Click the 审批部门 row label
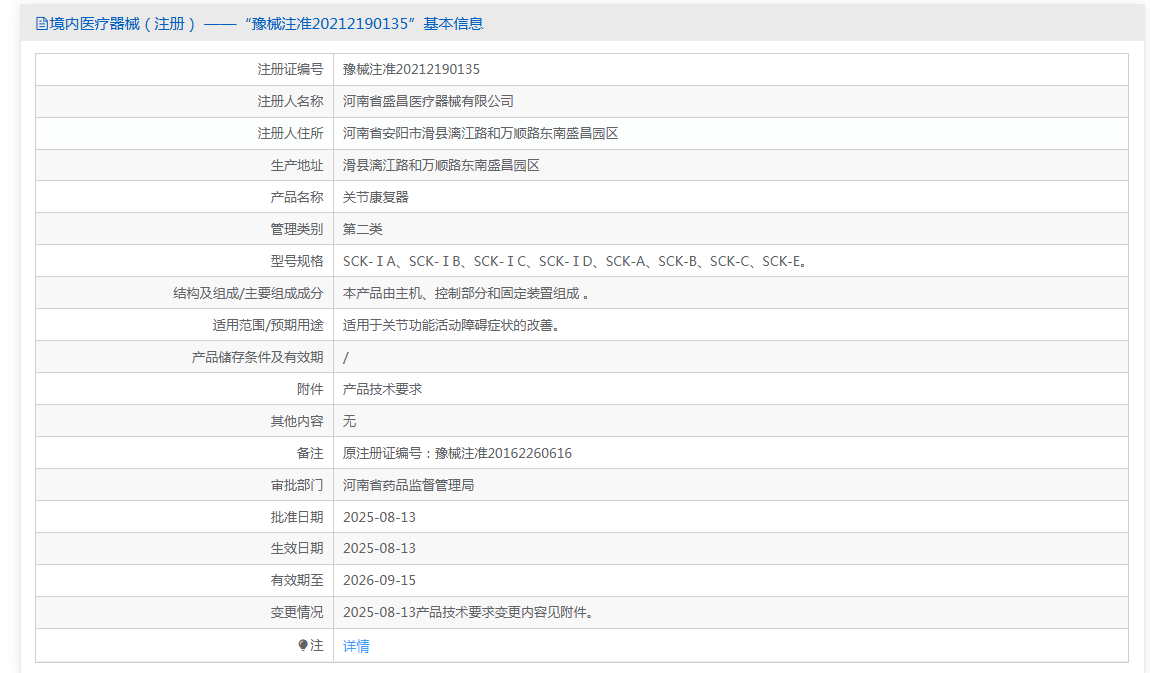Viewport: 1150px width, 673px height. (297, 485)
